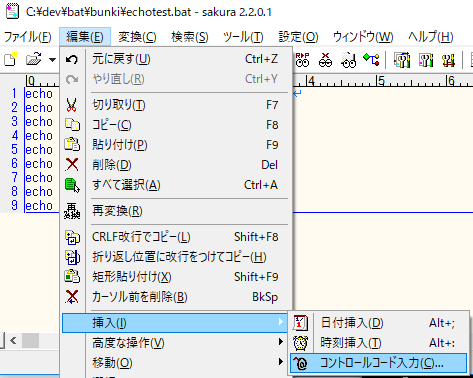Screen dimensions: 473x378
Task: Expand the 移動(O) submenu
Action: (175, 363)
